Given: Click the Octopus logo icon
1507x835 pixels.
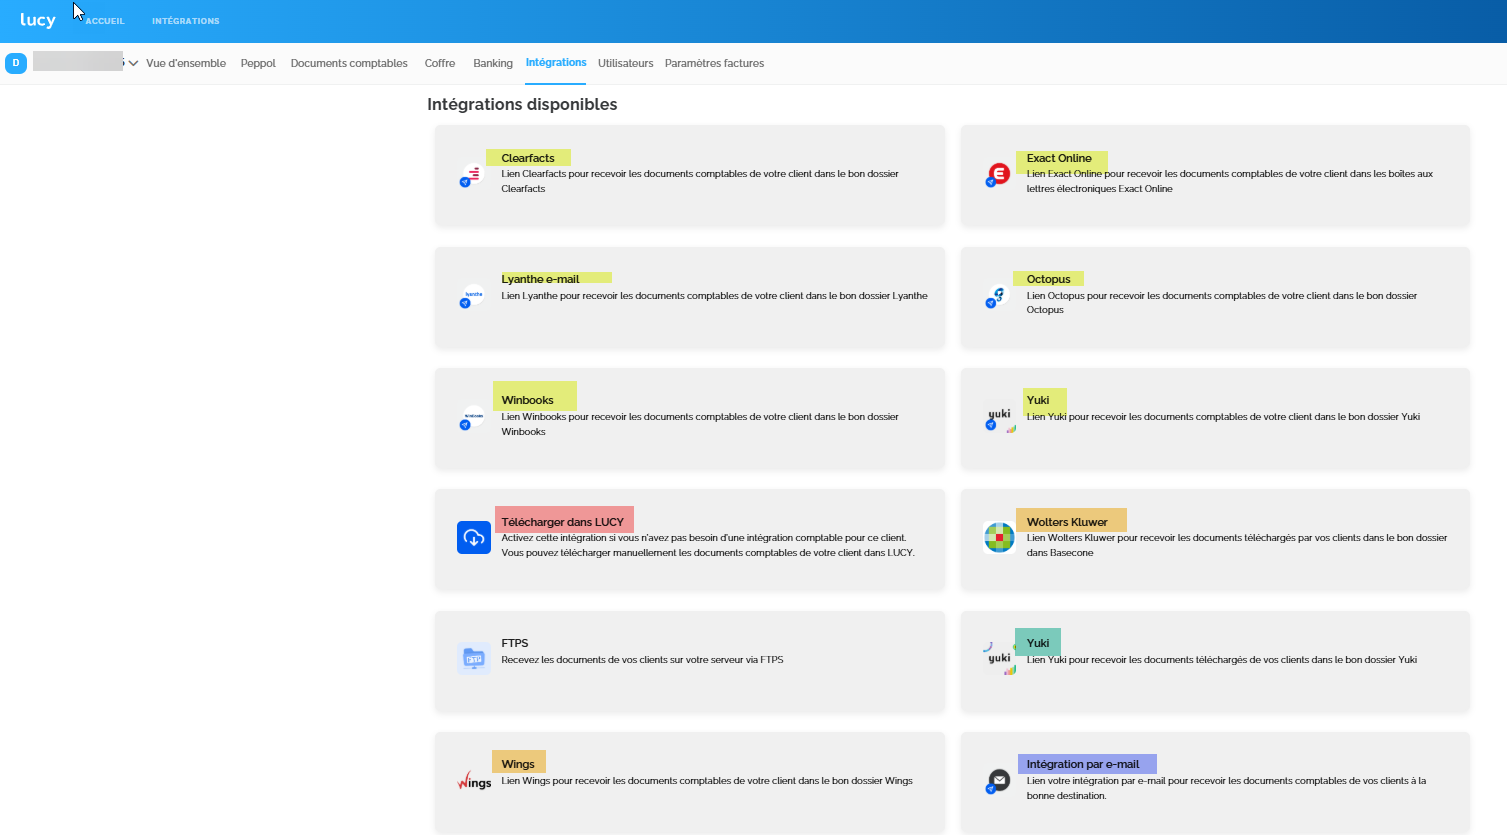Looking at the screenshot, I should point(997,296).
